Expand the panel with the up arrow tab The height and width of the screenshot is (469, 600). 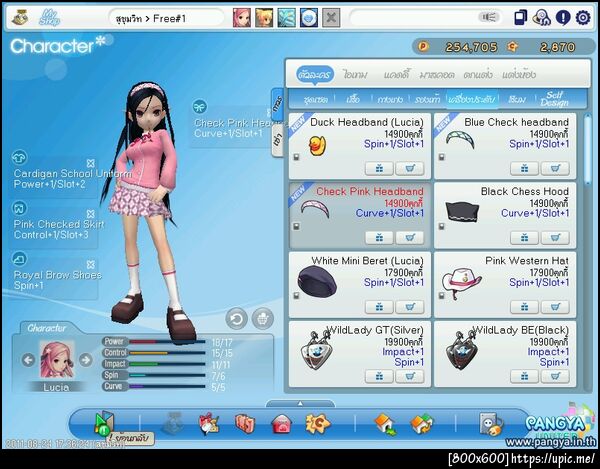tap(300, 403)
